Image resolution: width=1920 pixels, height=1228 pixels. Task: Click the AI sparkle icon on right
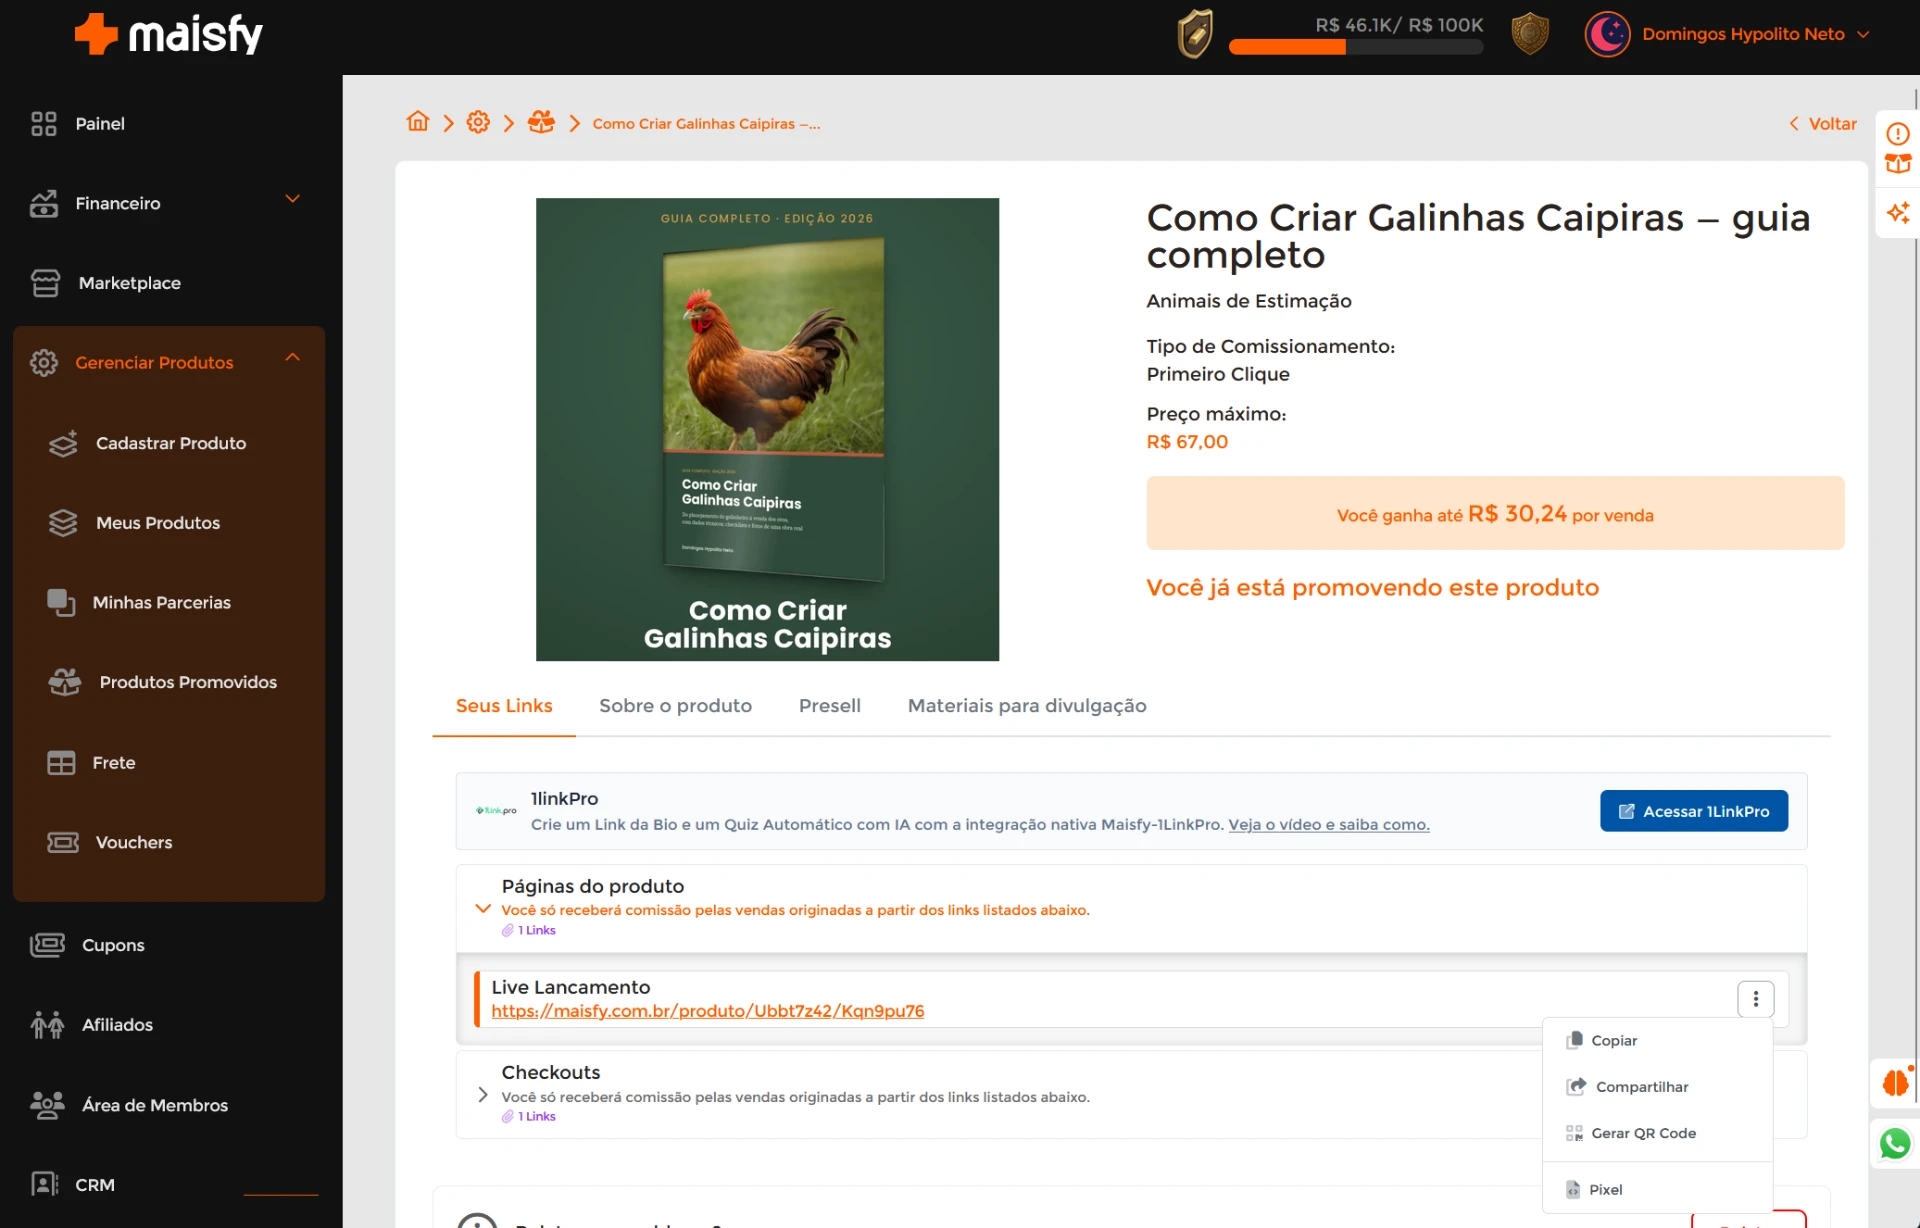pyautogui.click(x=1897, y=213)
